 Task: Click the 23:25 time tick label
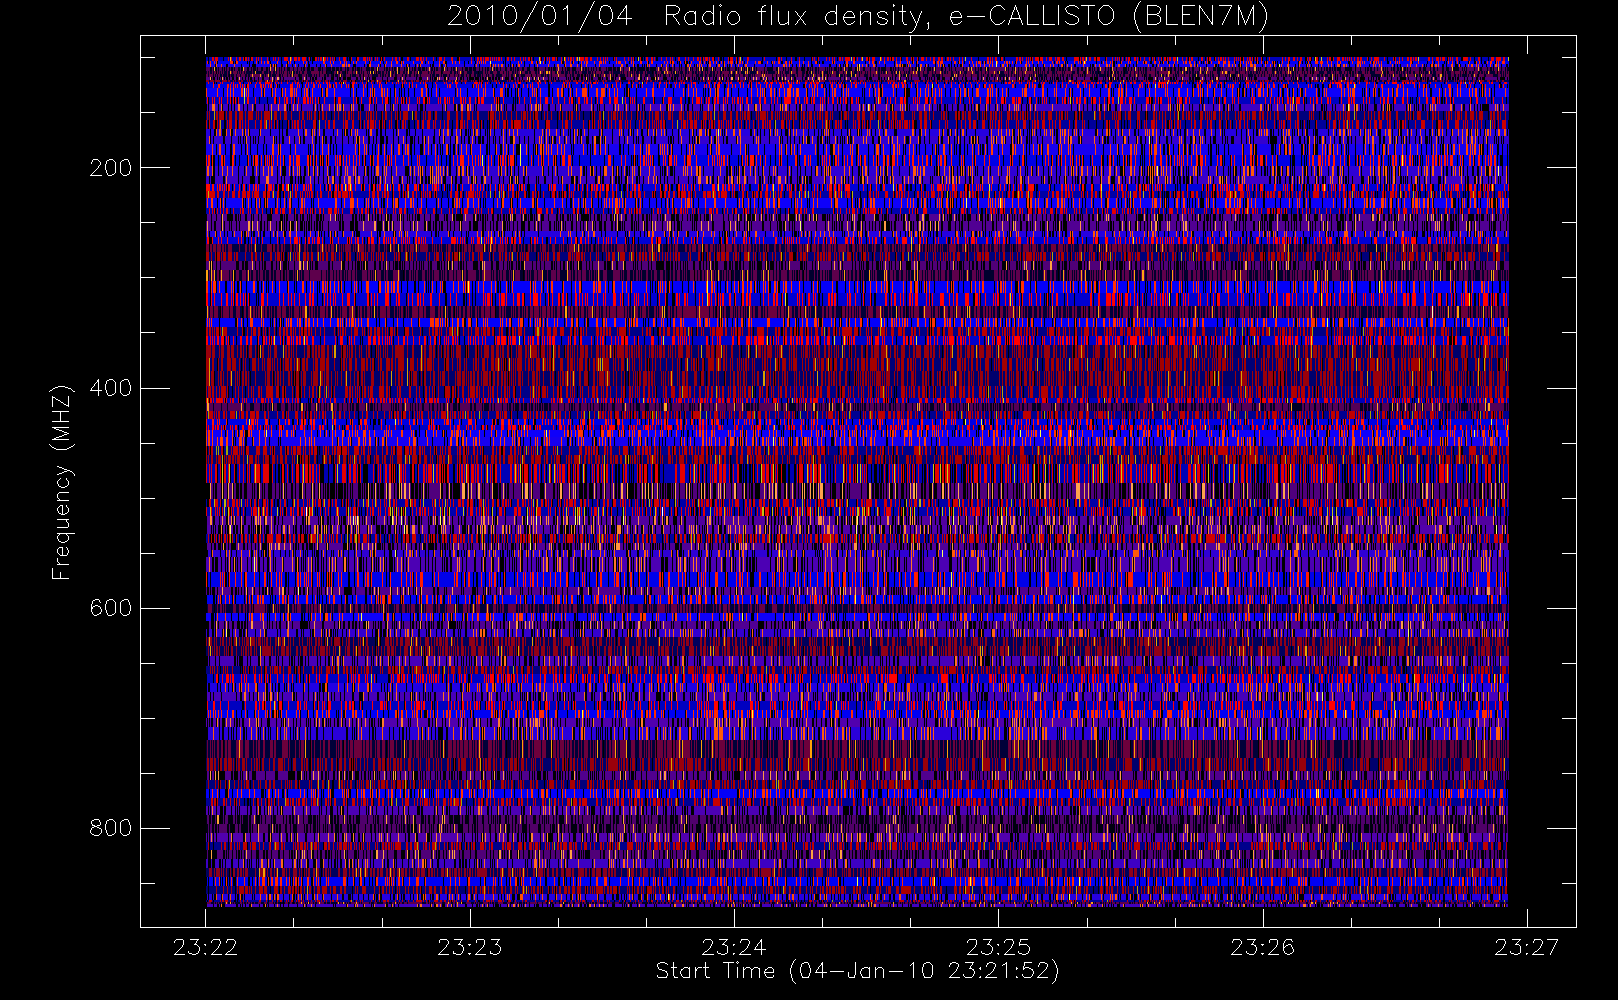pyautogui.click(x=997, y=947)
